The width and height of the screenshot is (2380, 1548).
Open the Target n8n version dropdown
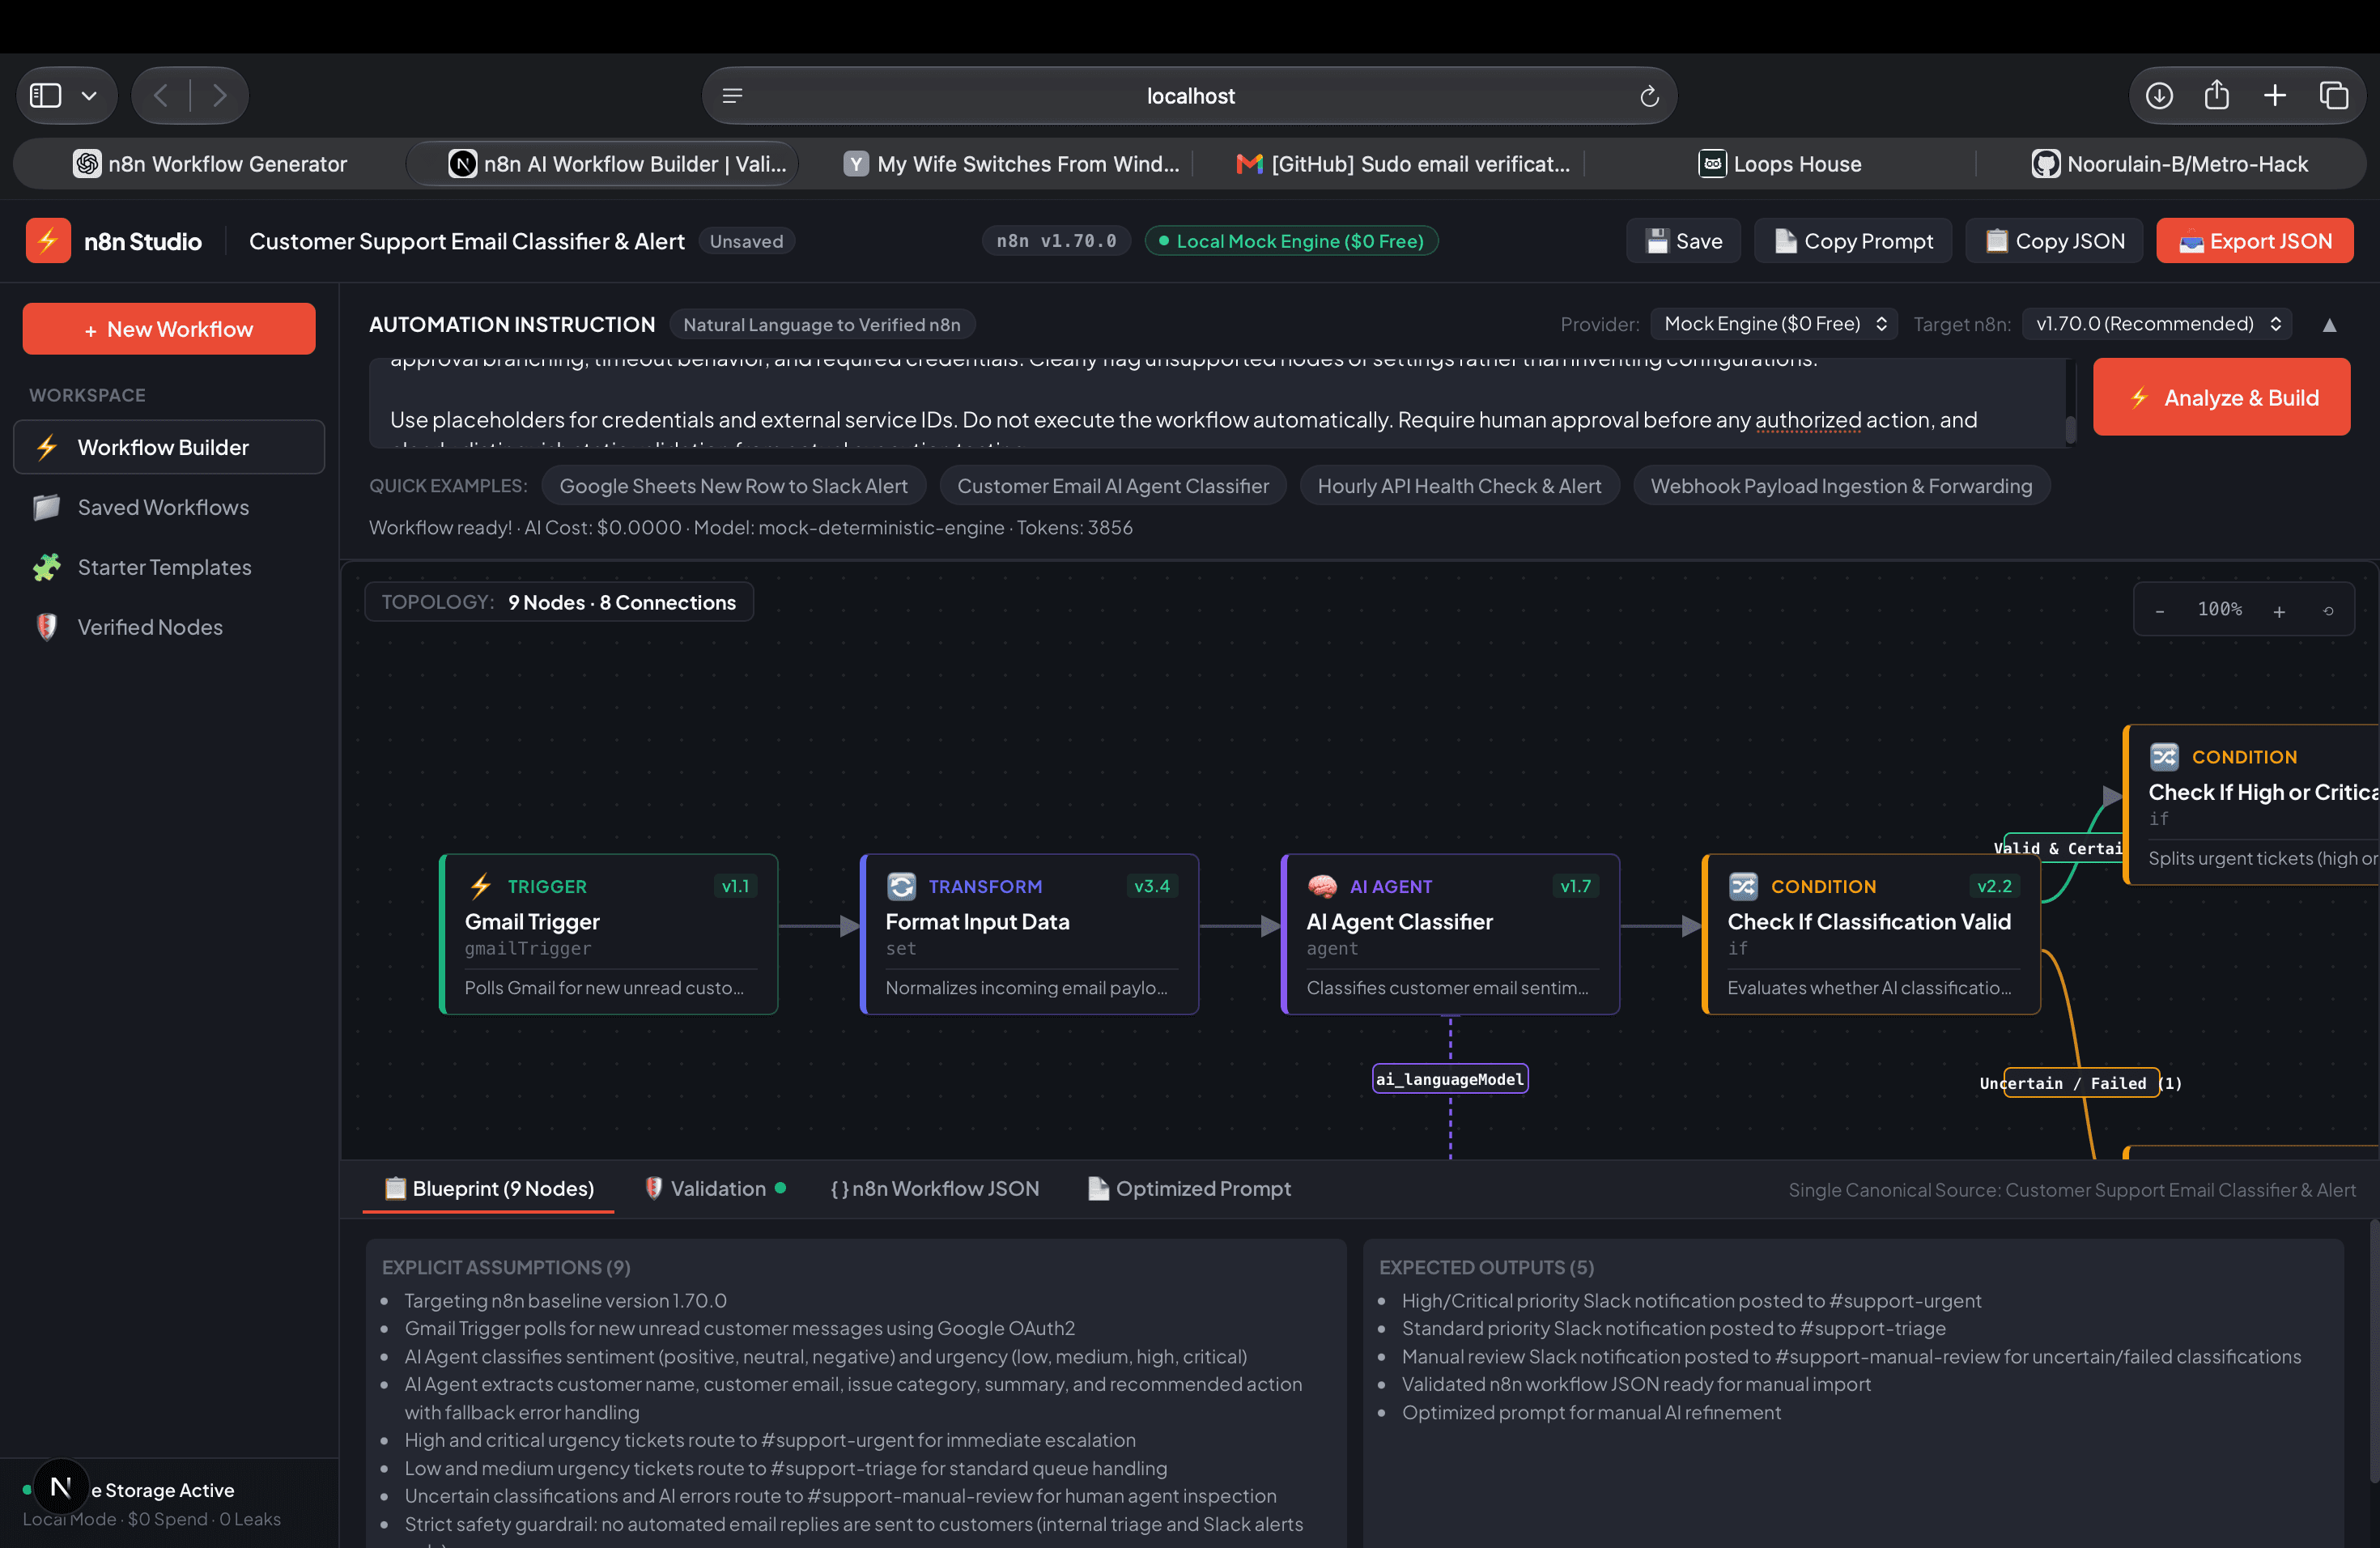coord(2157,324)
